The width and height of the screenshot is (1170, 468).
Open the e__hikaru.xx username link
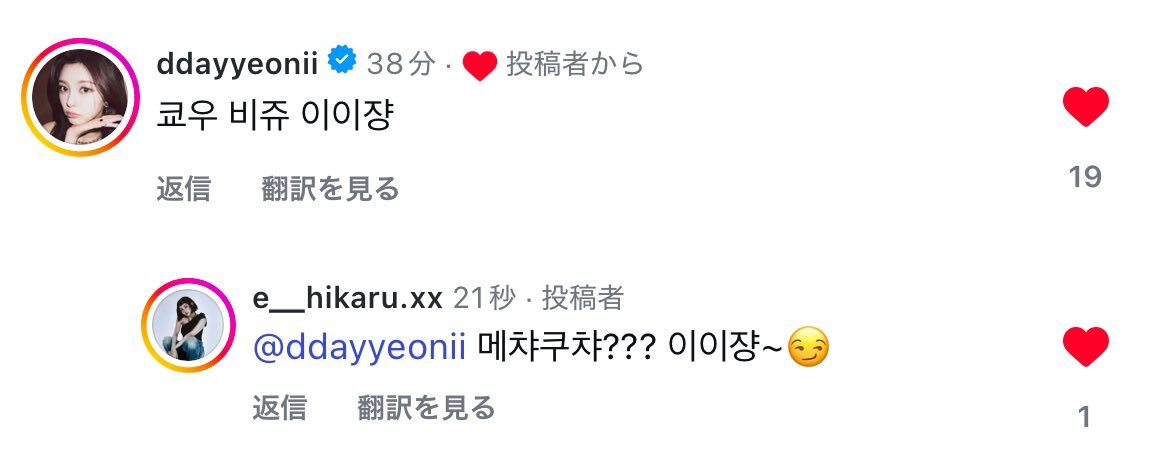[348, 299]
